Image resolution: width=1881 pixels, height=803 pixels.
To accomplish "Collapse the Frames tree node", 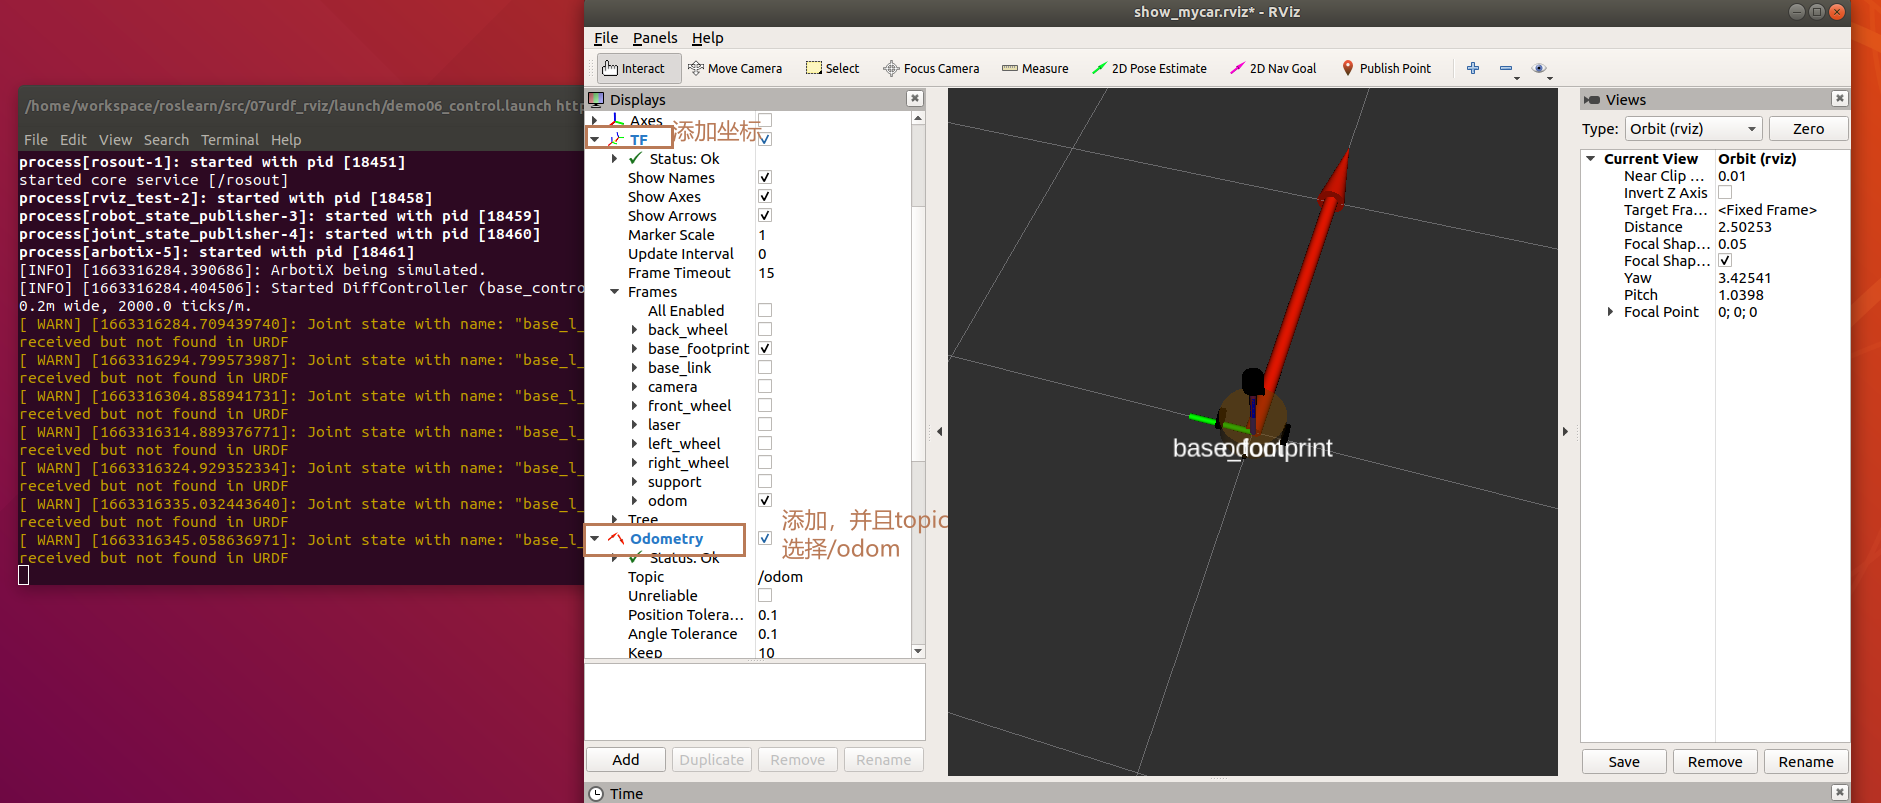I will click(x=615, y=292).
